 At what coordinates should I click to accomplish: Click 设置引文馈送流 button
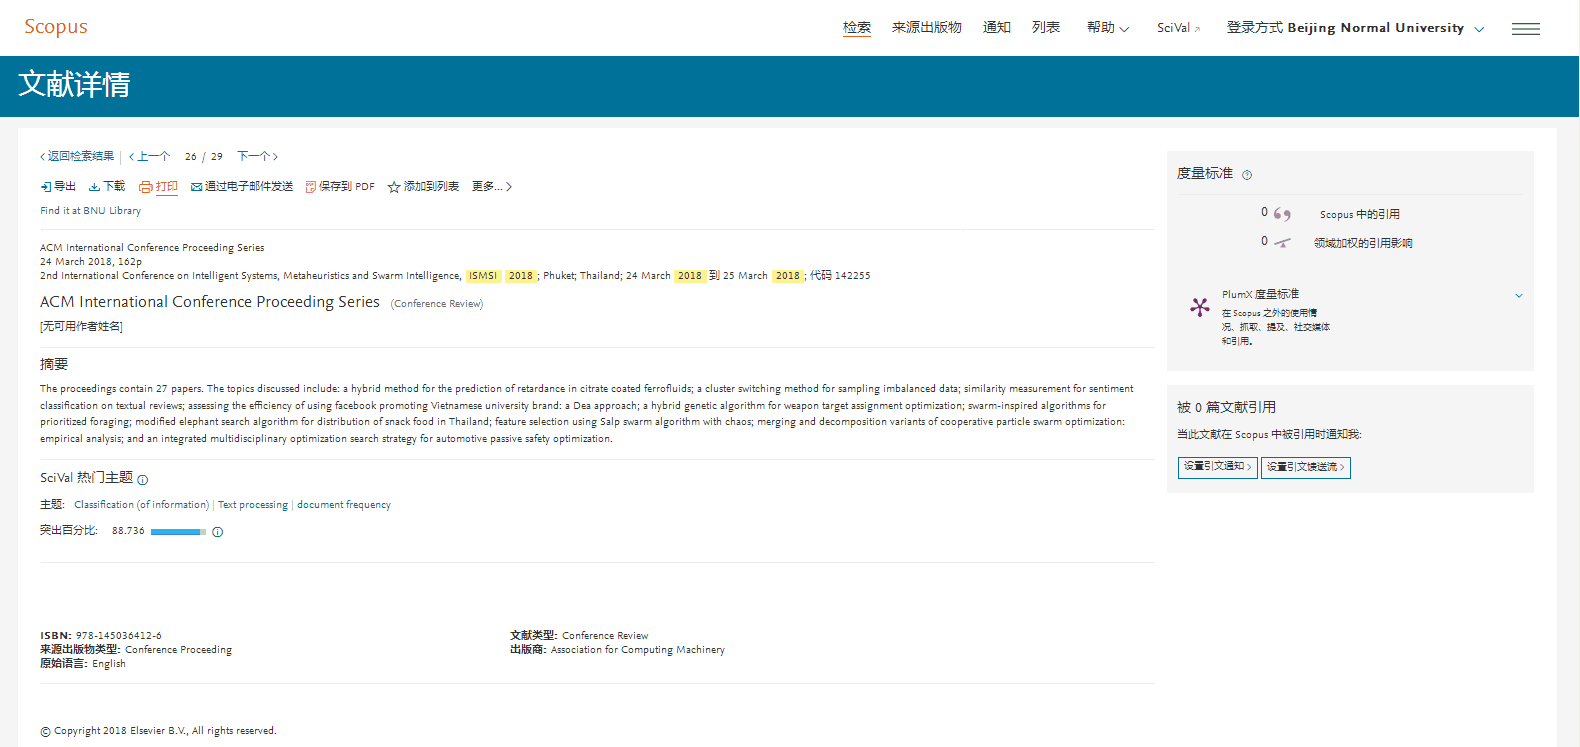[1306, 467]
